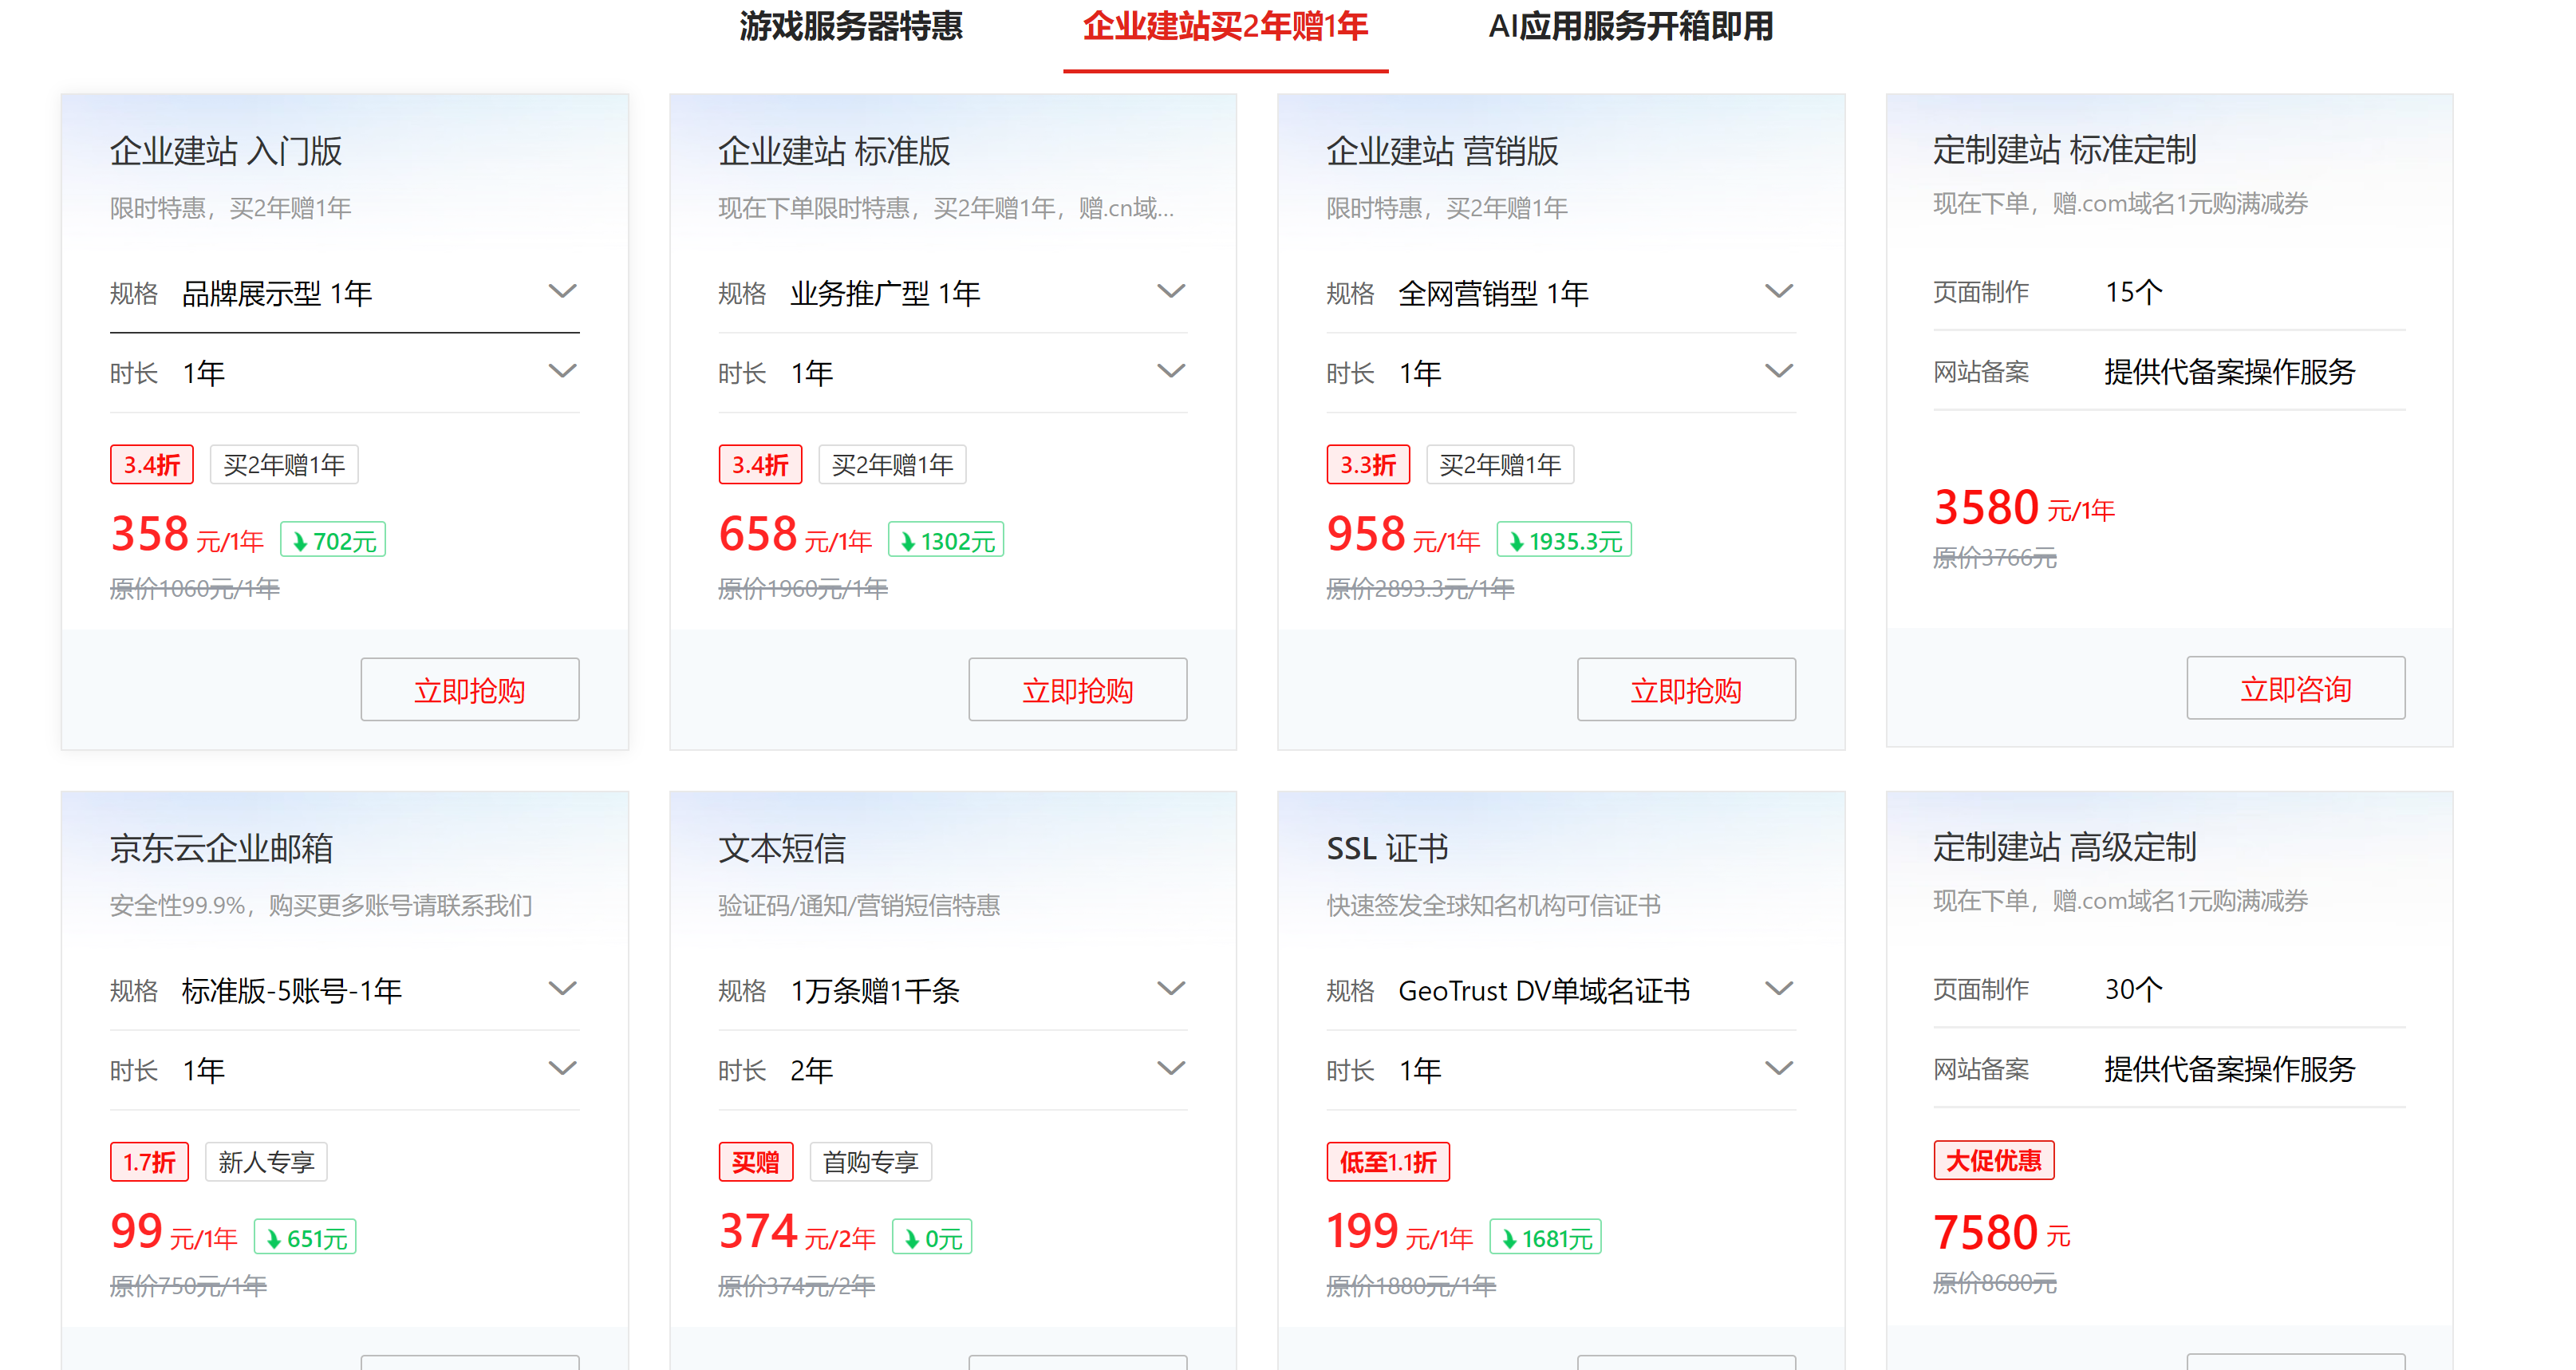Click the 原价8680元 strikethrough price
Viewport: 2576px width, 1370px height.
point(1995,1283)
